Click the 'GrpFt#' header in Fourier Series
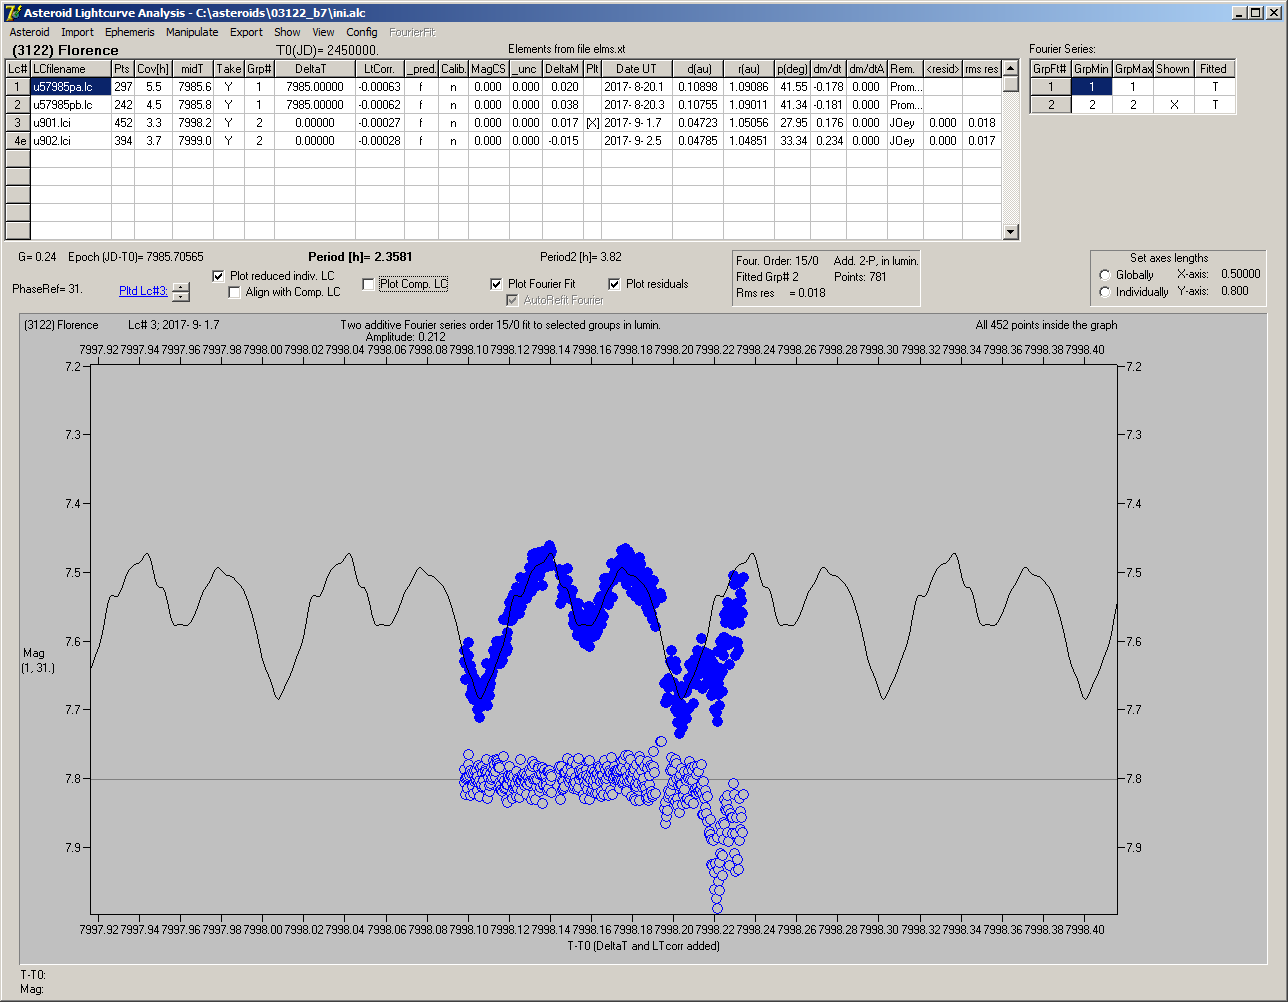Image resolution: width=1288 pixels, height=1002 pixels. coord(1050,69)
